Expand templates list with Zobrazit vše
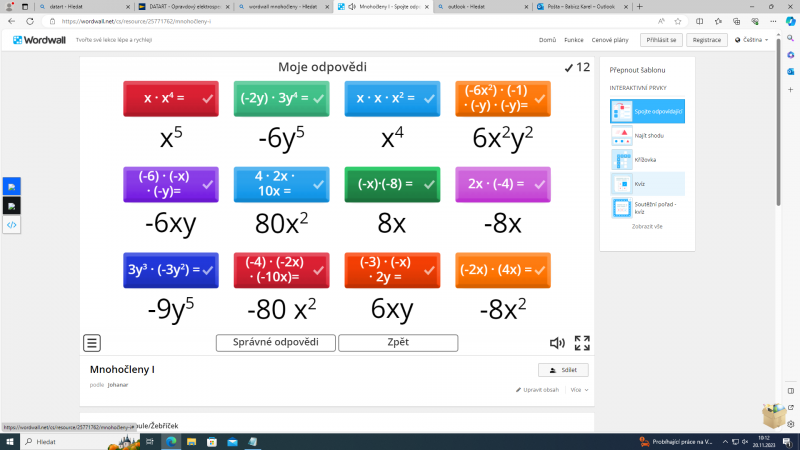 pos(647,226)
